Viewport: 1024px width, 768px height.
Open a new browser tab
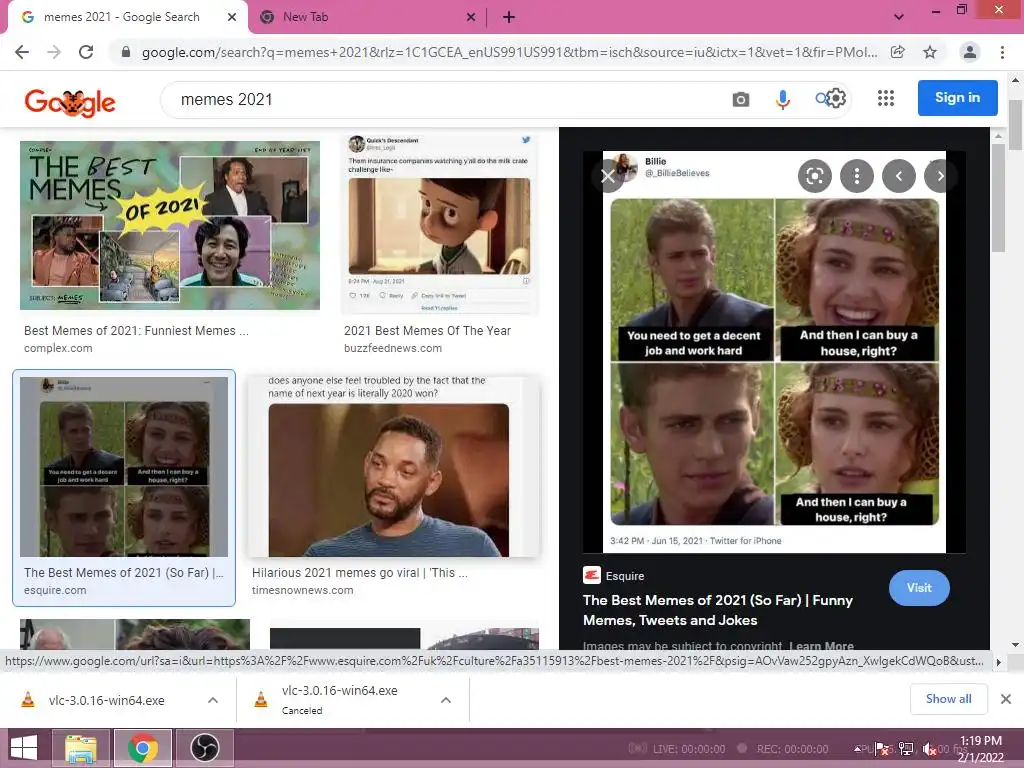click(x=509, y=18)
